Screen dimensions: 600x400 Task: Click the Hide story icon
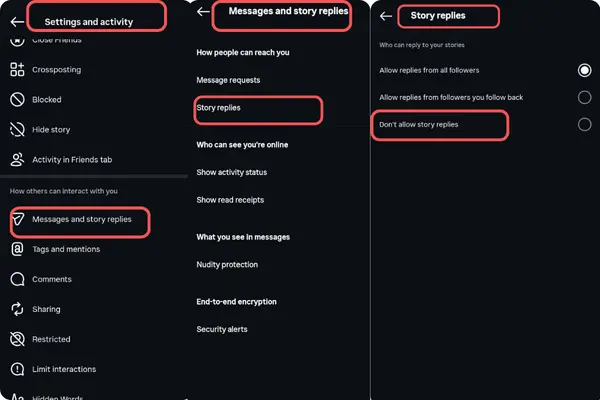coord(17,130)
